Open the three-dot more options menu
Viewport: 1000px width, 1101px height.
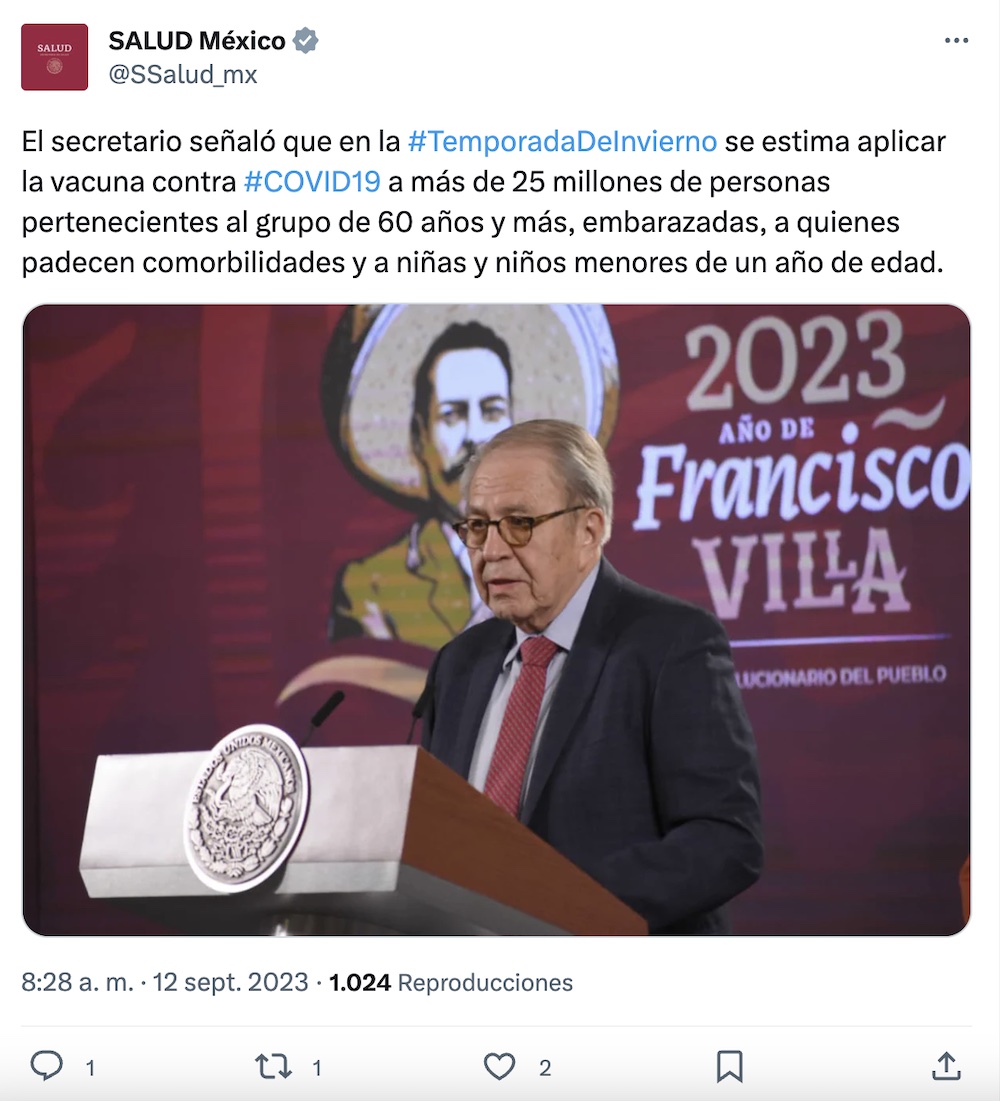(x=956, y=41)
